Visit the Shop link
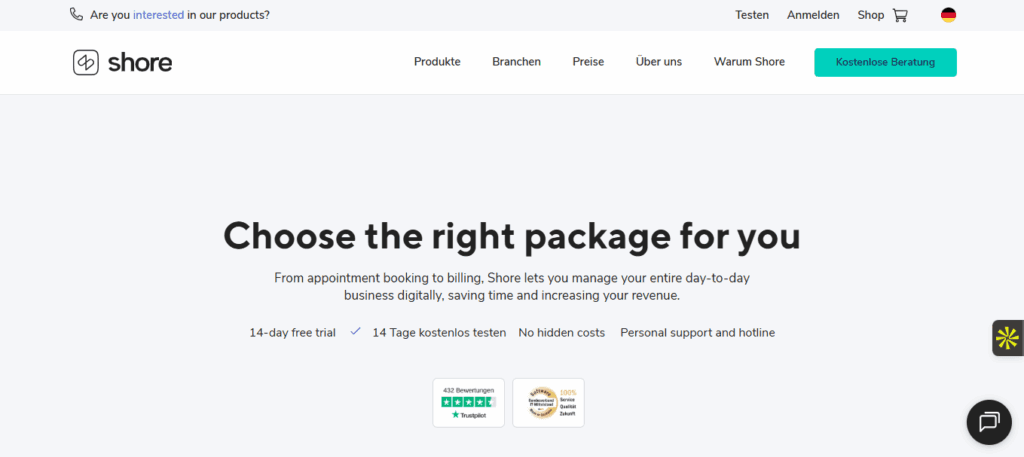 coord(870,15)
